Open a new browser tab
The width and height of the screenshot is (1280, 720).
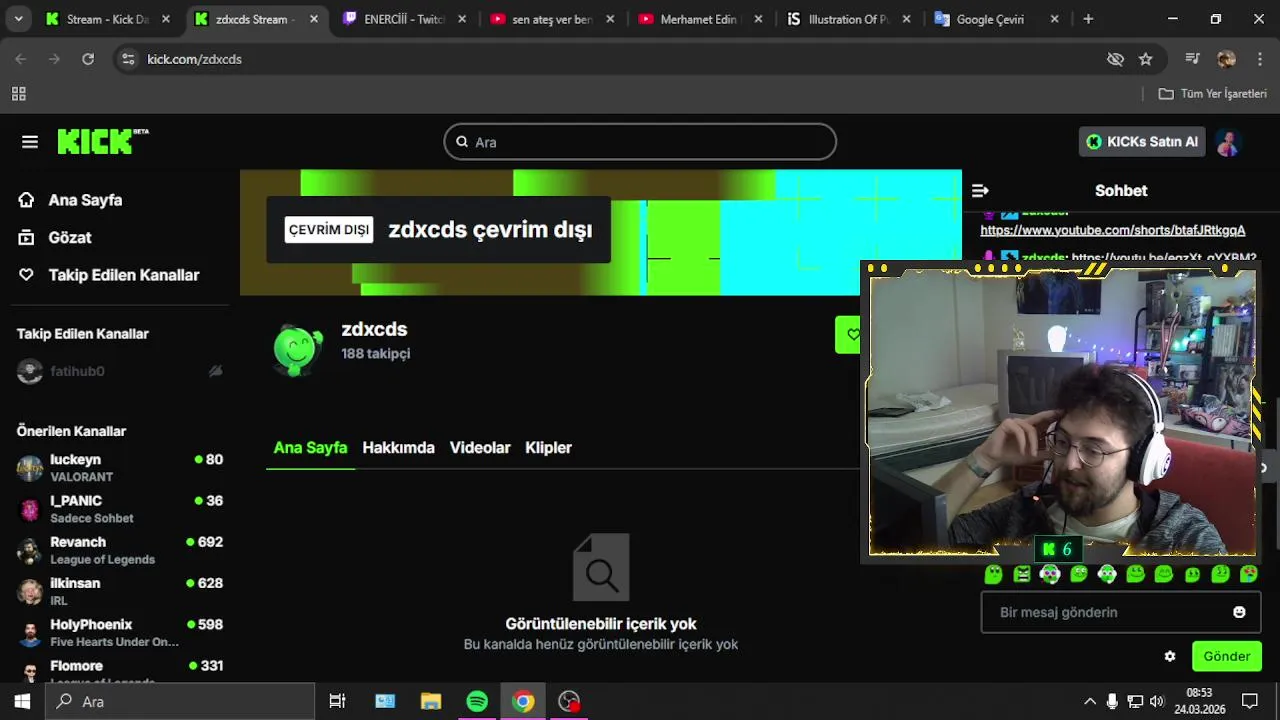(x=1088, y=19)
